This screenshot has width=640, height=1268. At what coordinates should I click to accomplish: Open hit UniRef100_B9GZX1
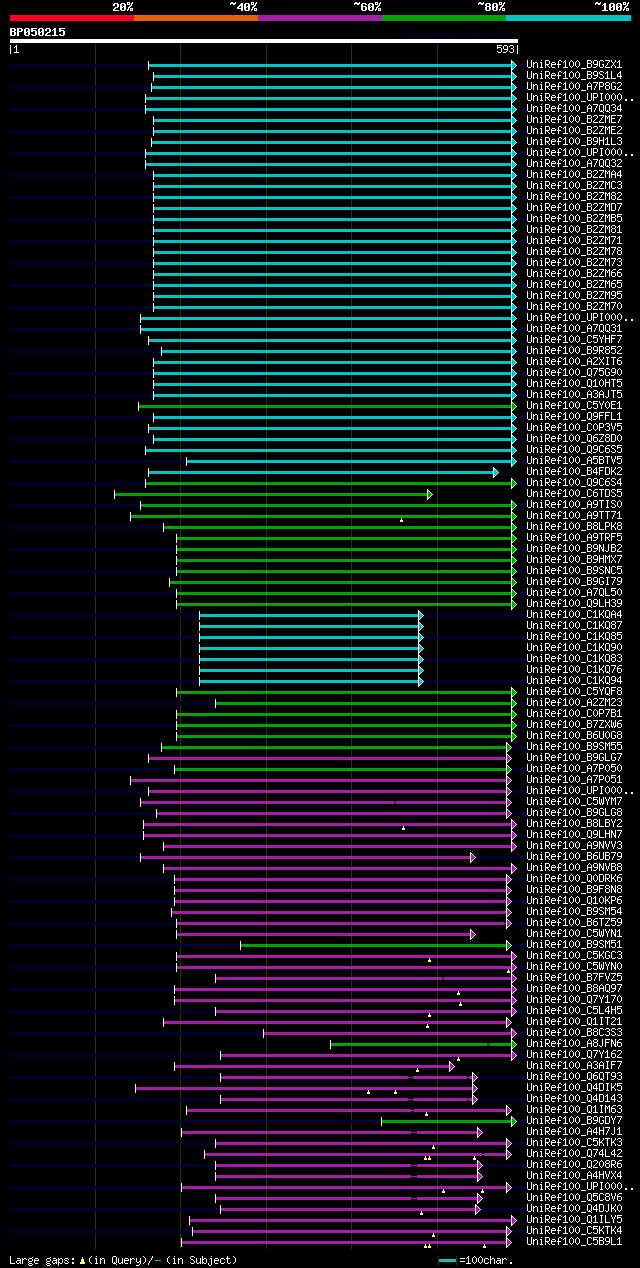click(x=575, y=65)
